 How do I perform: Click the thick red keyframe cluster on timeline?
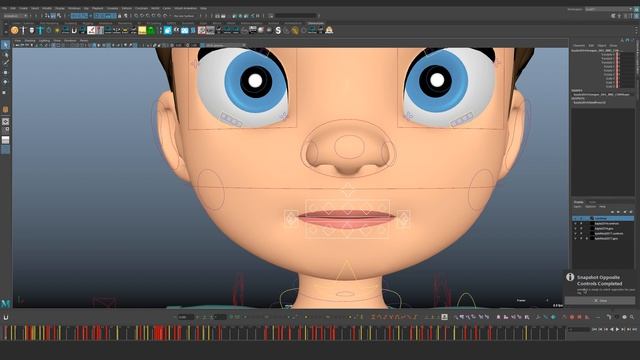tap(159, 333)
